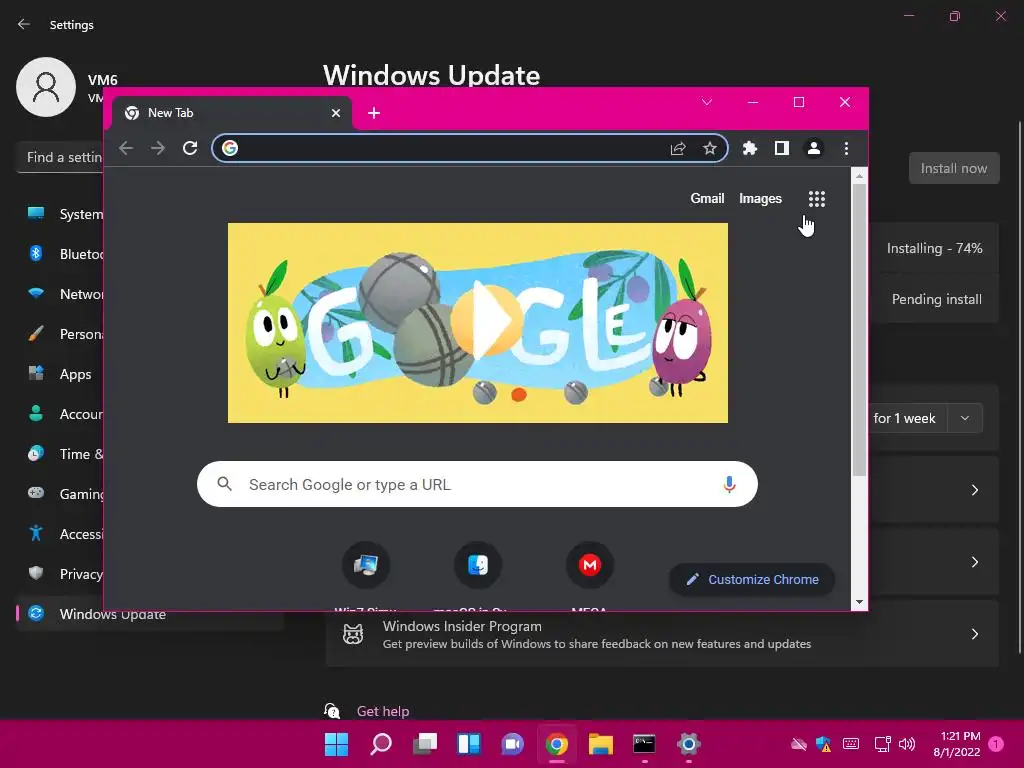Open the Win7 simulator shortcut tile
1024x768 pixels.
tap(366, 565)
